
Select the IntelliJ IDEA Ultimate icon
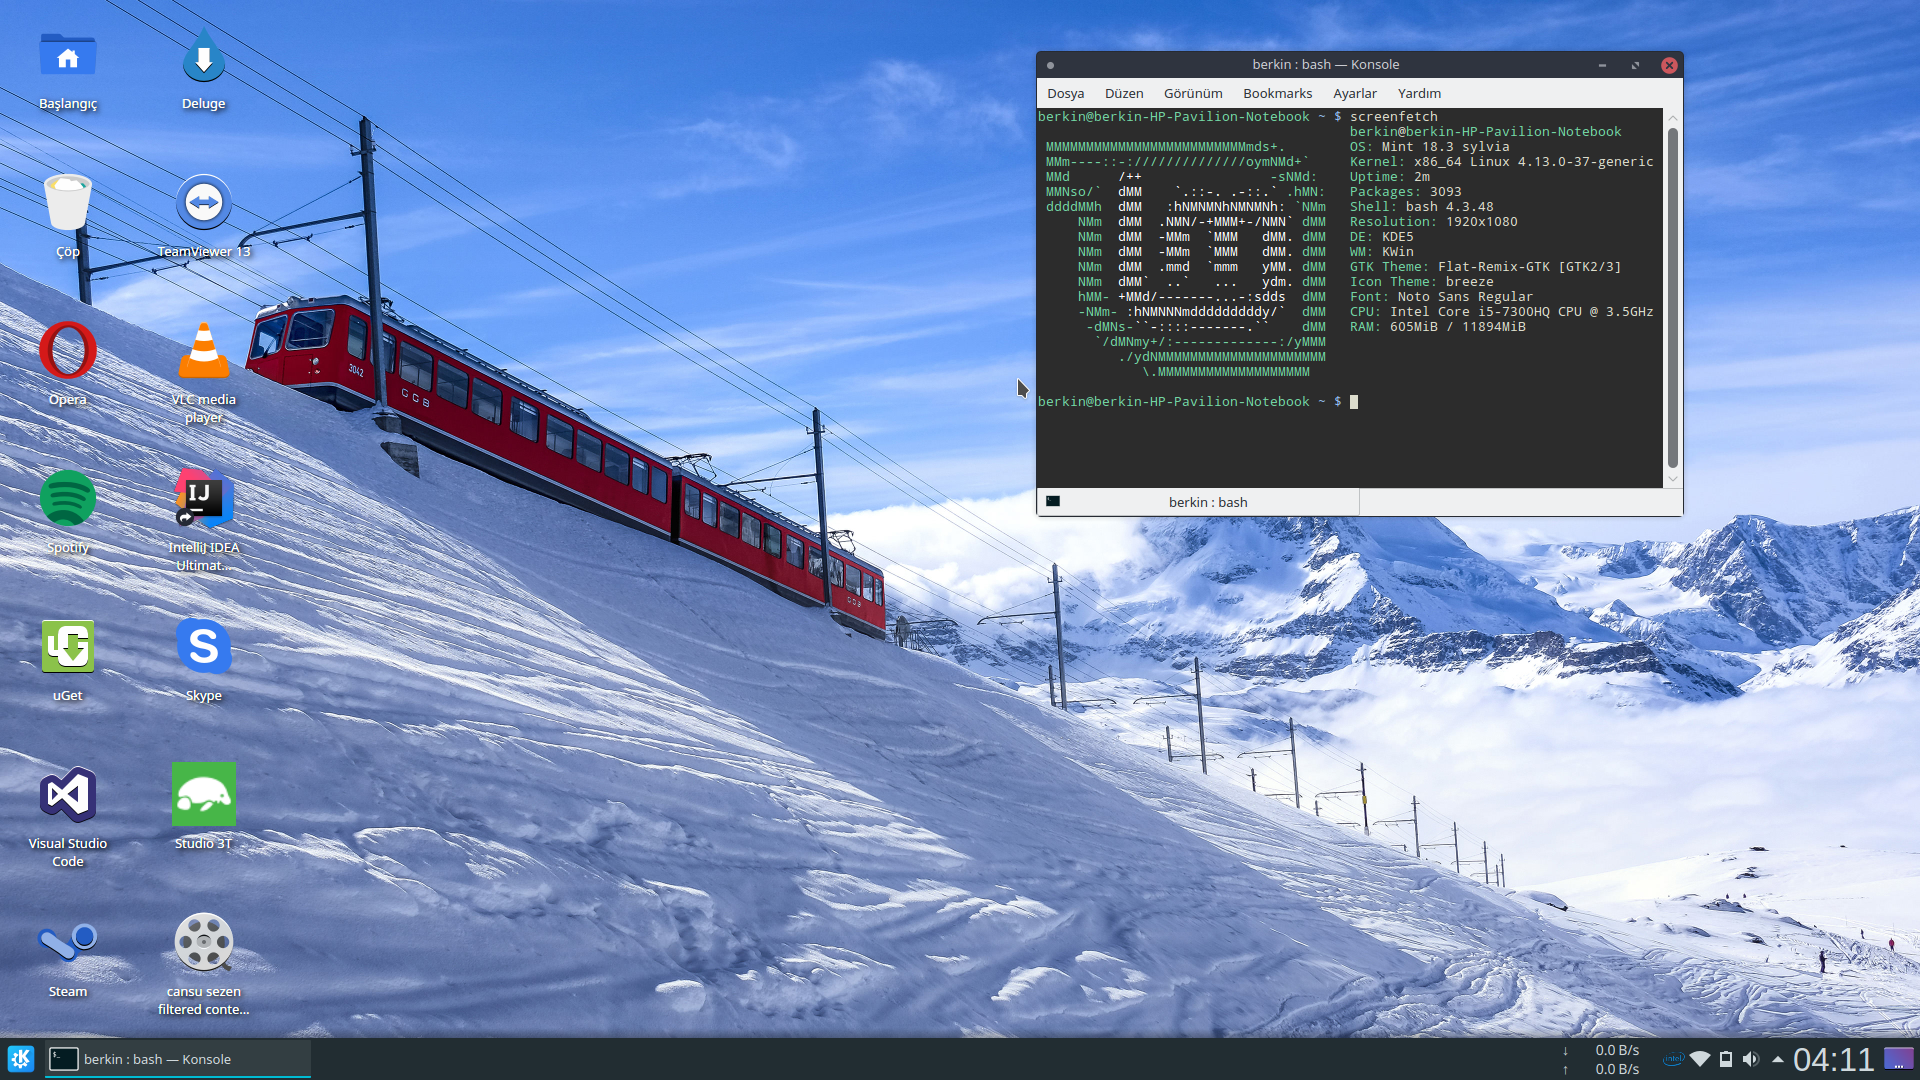pos(204,498)
